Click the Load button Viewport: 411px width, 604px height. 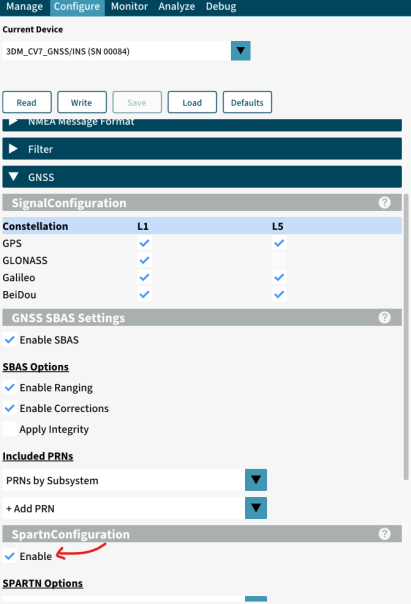coord(192,102)
